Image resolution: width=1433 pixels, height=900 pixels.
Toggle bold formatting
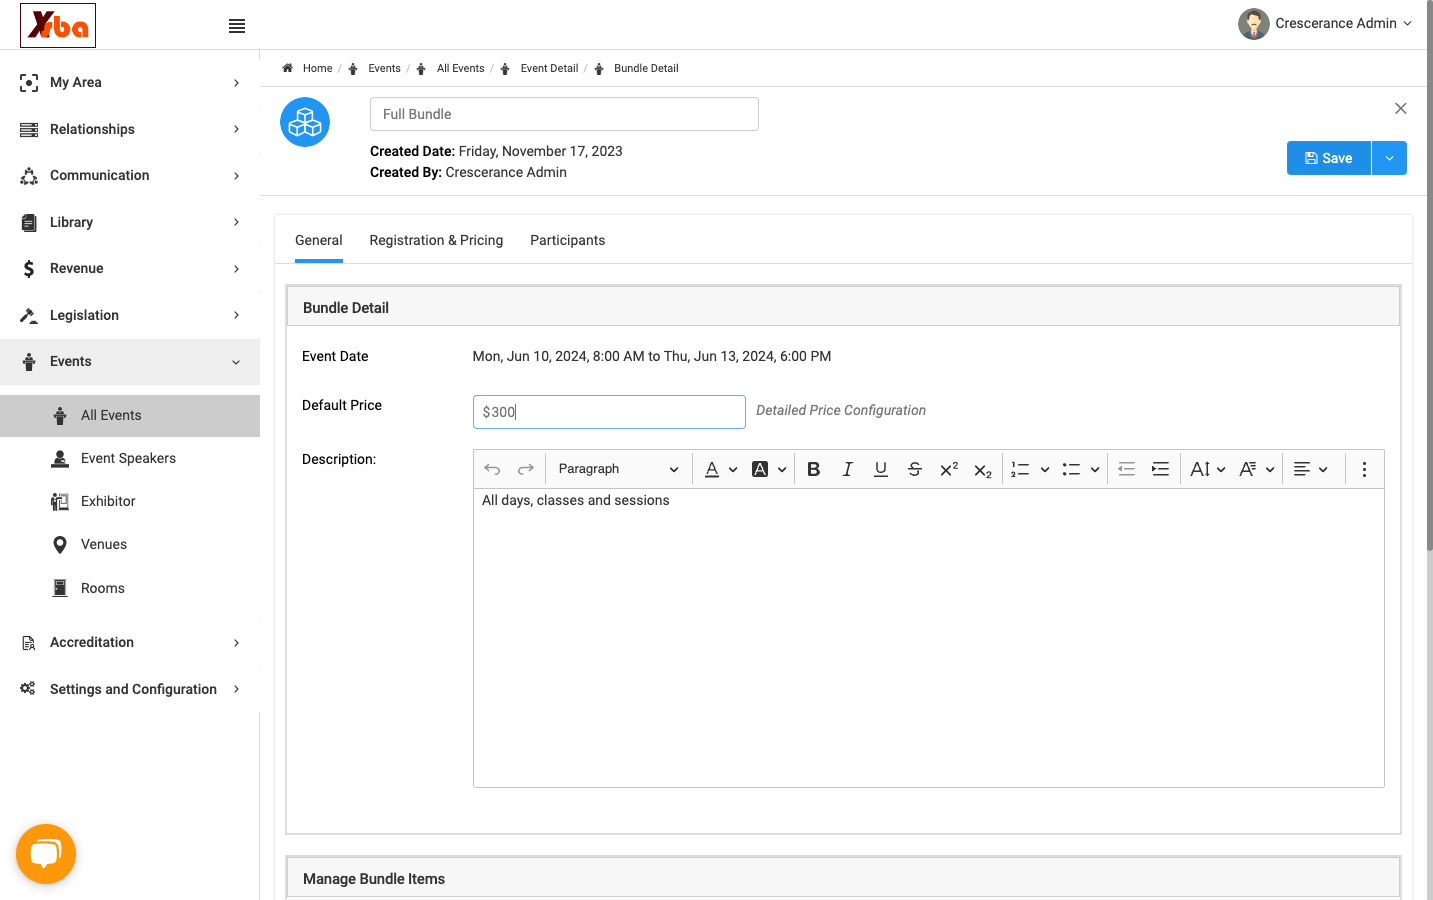pyautogui.click(x=814, y=469)
